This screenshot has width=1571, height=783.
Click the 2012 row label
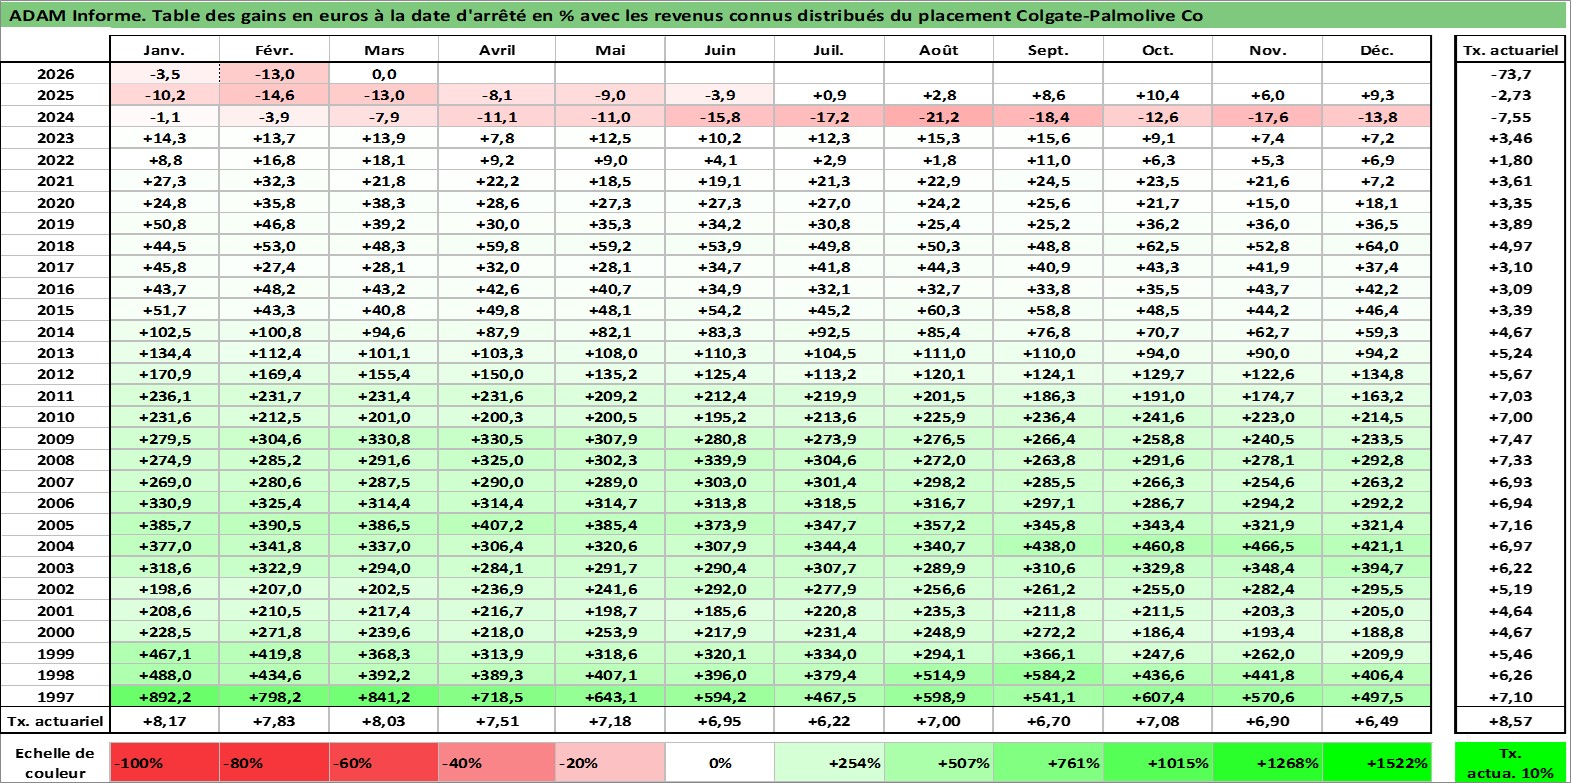pos(55,374)
